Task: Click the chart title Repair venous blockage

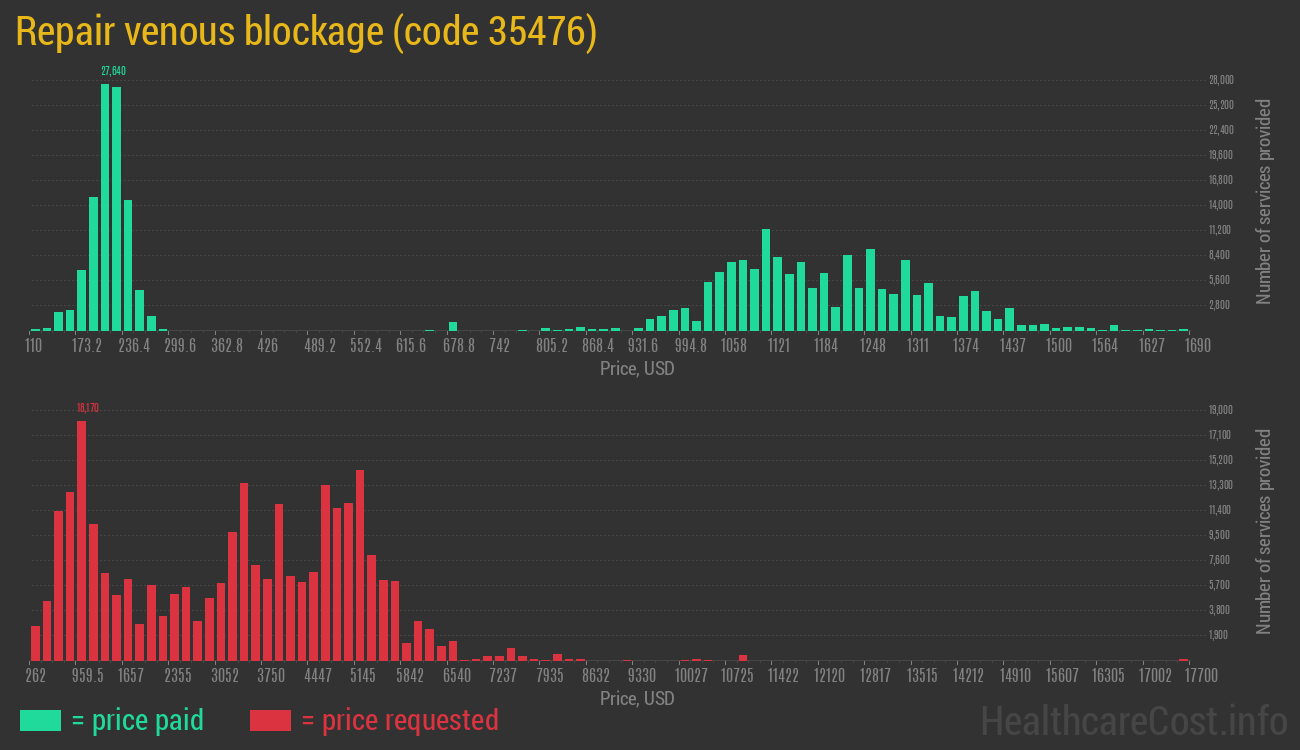Action: point(306,32)
